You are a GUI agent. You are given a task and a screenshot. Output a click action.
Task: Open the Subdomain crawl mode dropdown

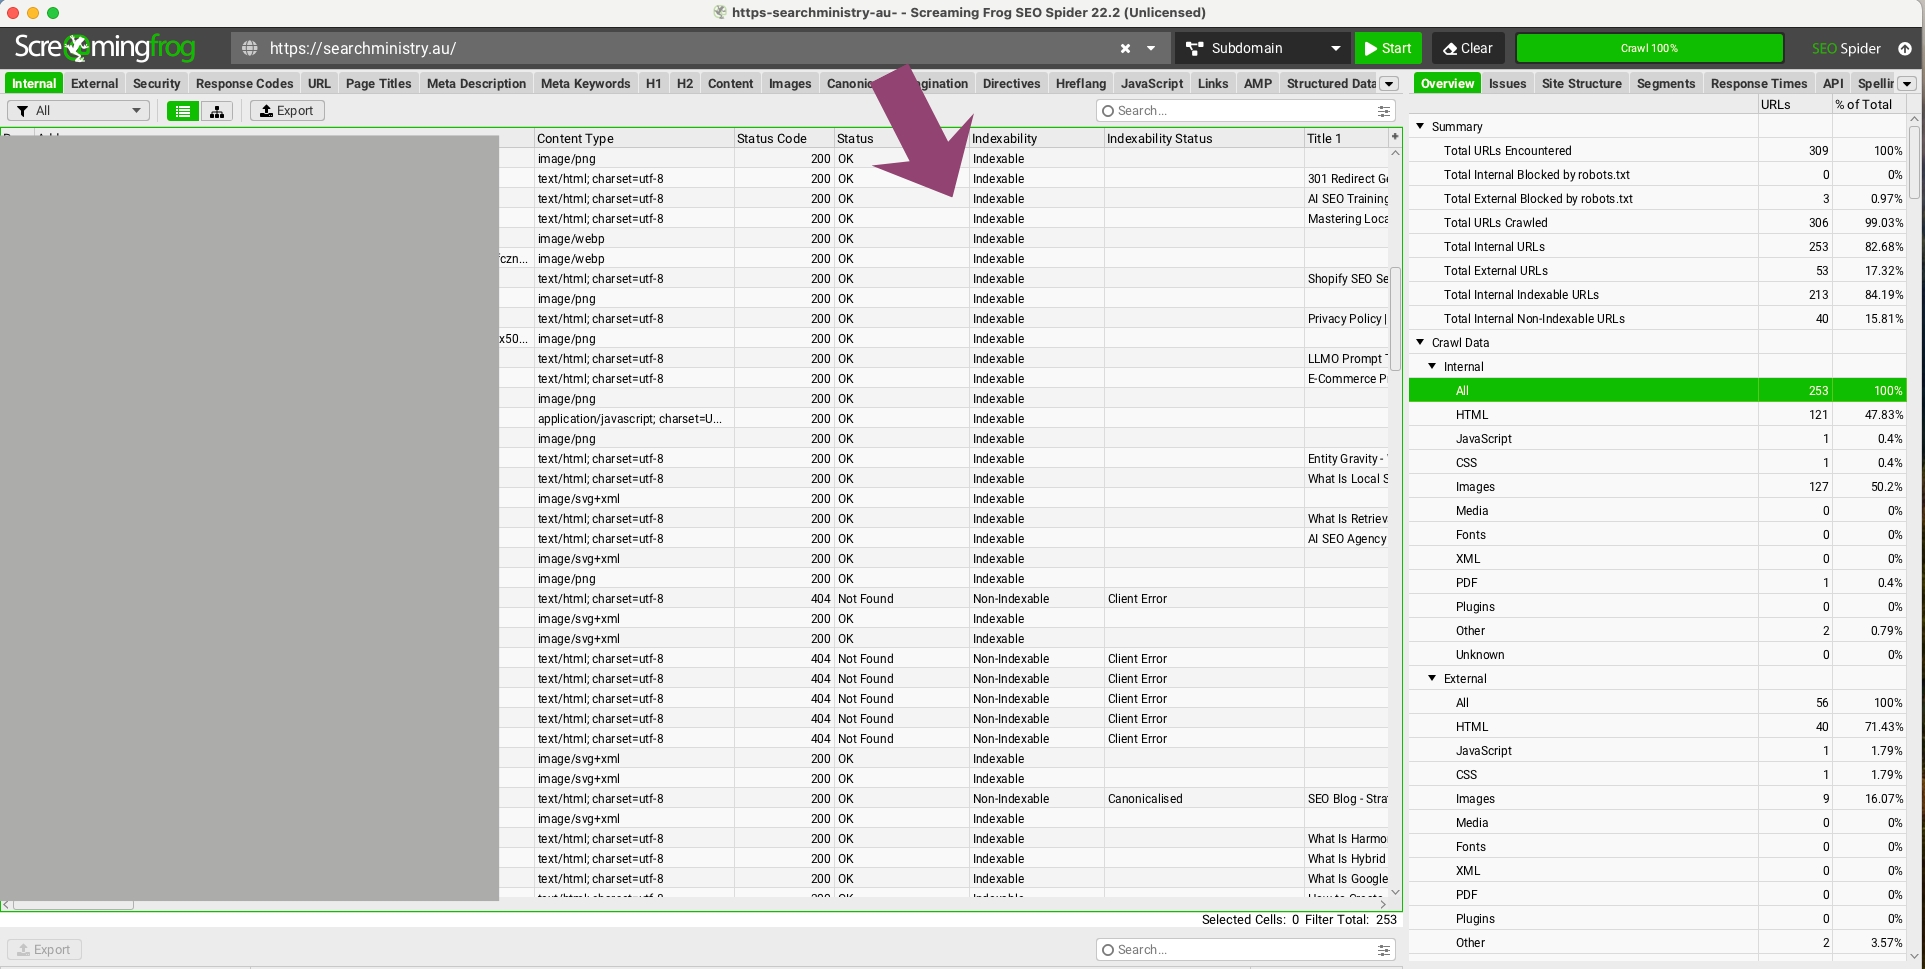[1263, 48]
